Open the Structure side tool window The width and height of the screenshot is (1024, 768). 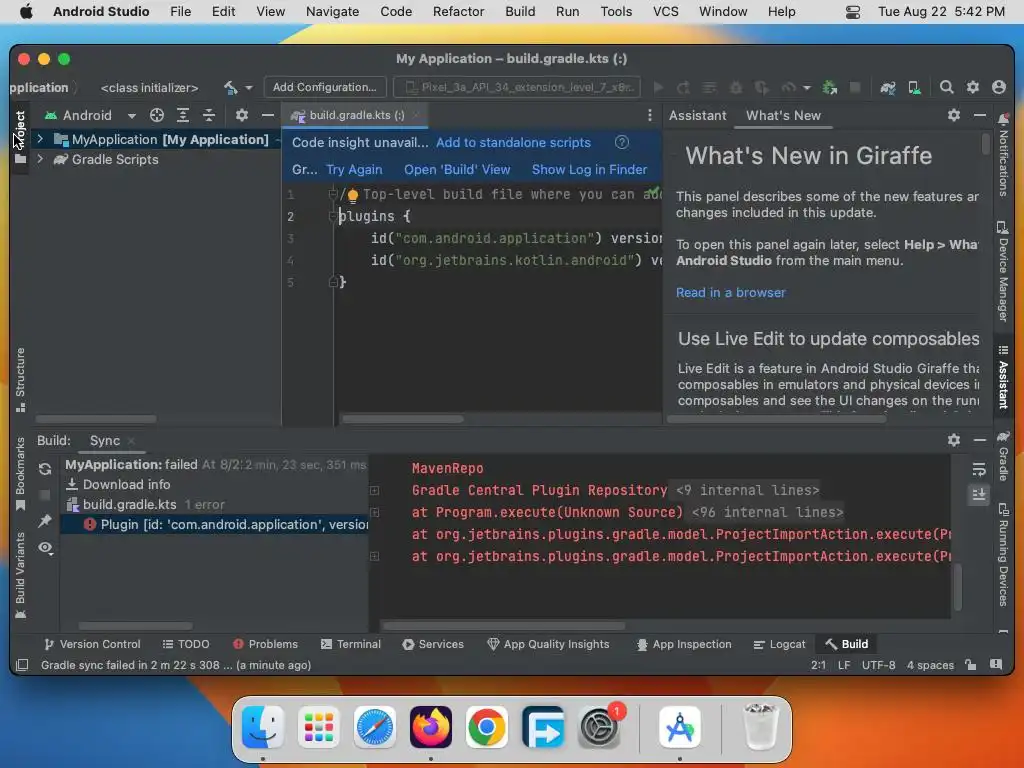tap(20, 380)
